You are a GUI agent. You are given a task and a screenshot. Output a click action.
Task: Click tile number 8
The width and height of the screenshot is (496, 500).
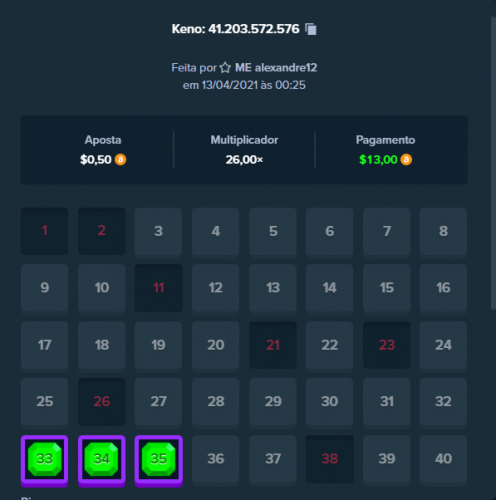click(x=443, y=231)
